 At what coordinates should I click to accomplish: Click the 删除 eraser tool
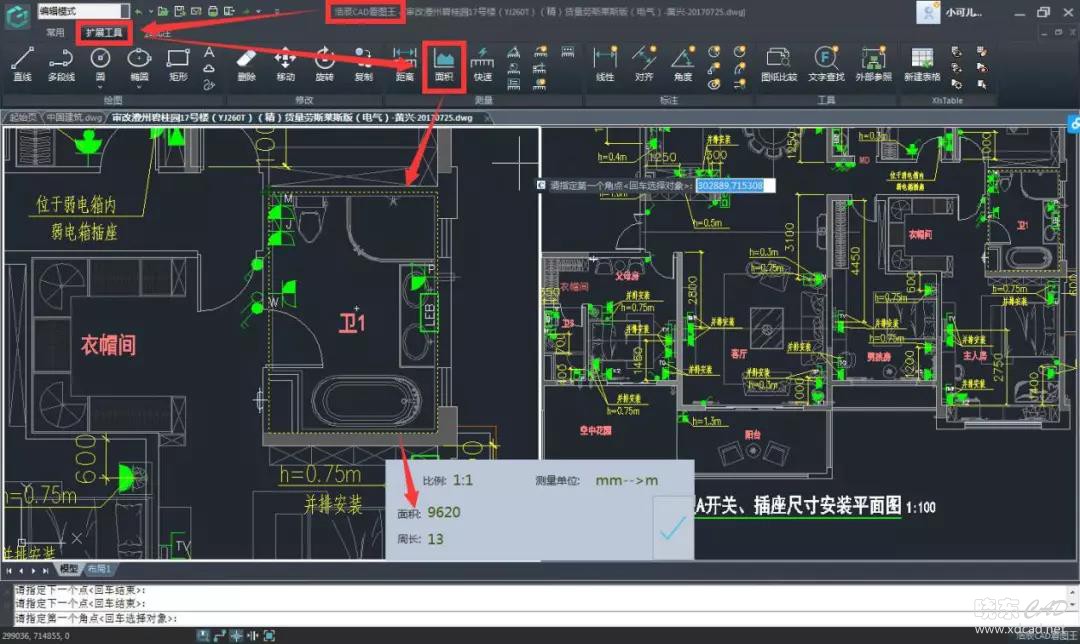click(246, 64)
